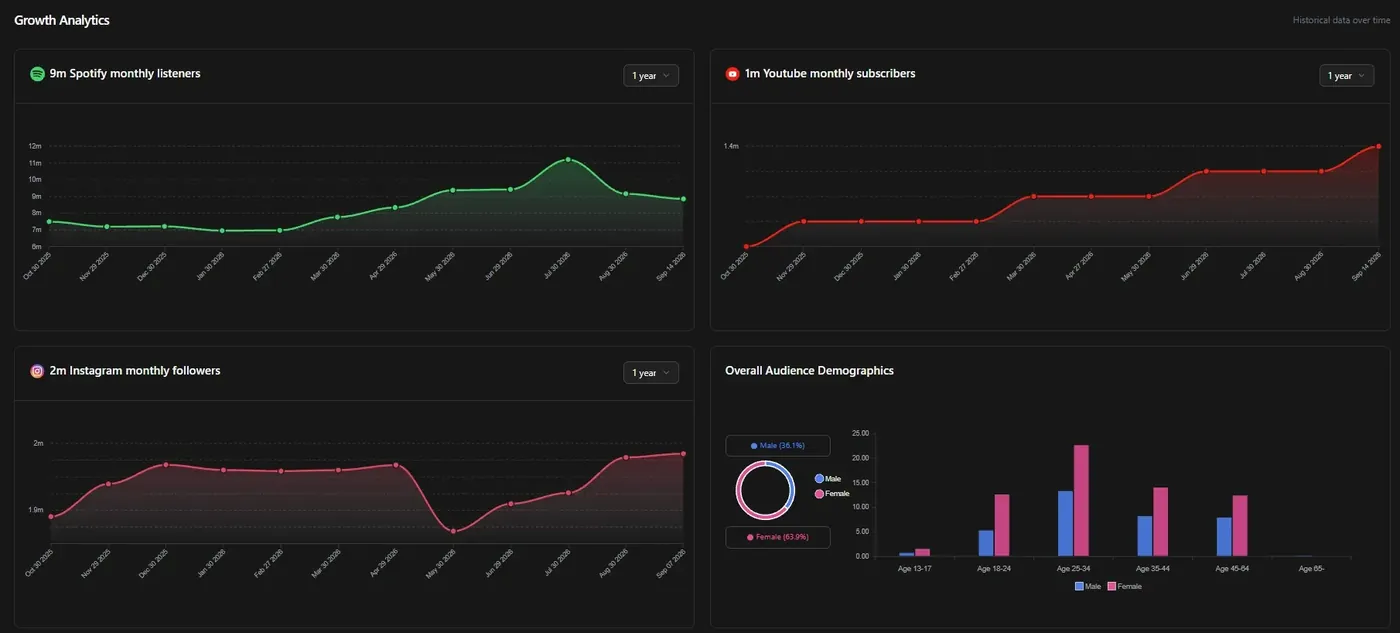Select Instagram data point for May 30 2026
This screenshot has height=633, width=1400.
(x=453, y=531)
